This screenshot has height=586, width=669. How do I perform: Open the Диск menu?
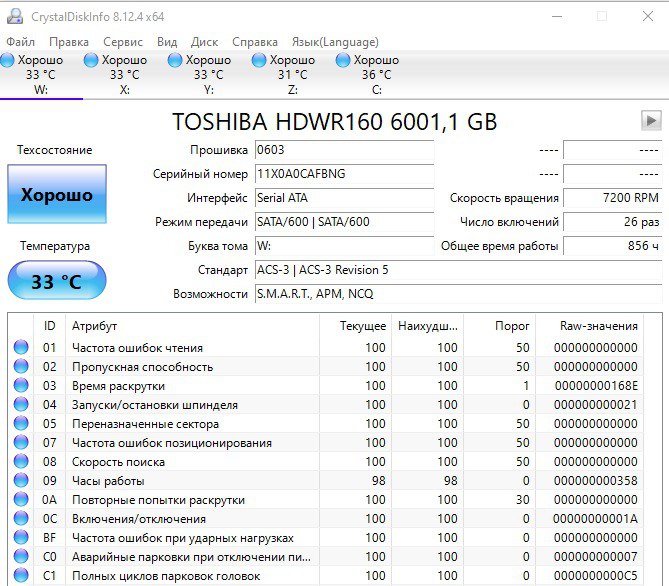pos(204,42)
